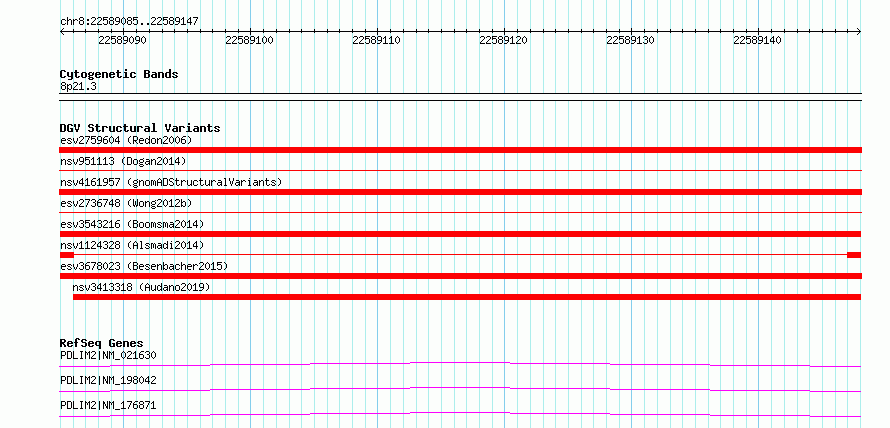890x428 pixels.
Task: Click the esv2759604 (Redon2006) variant label
Action: click(126, 140)
